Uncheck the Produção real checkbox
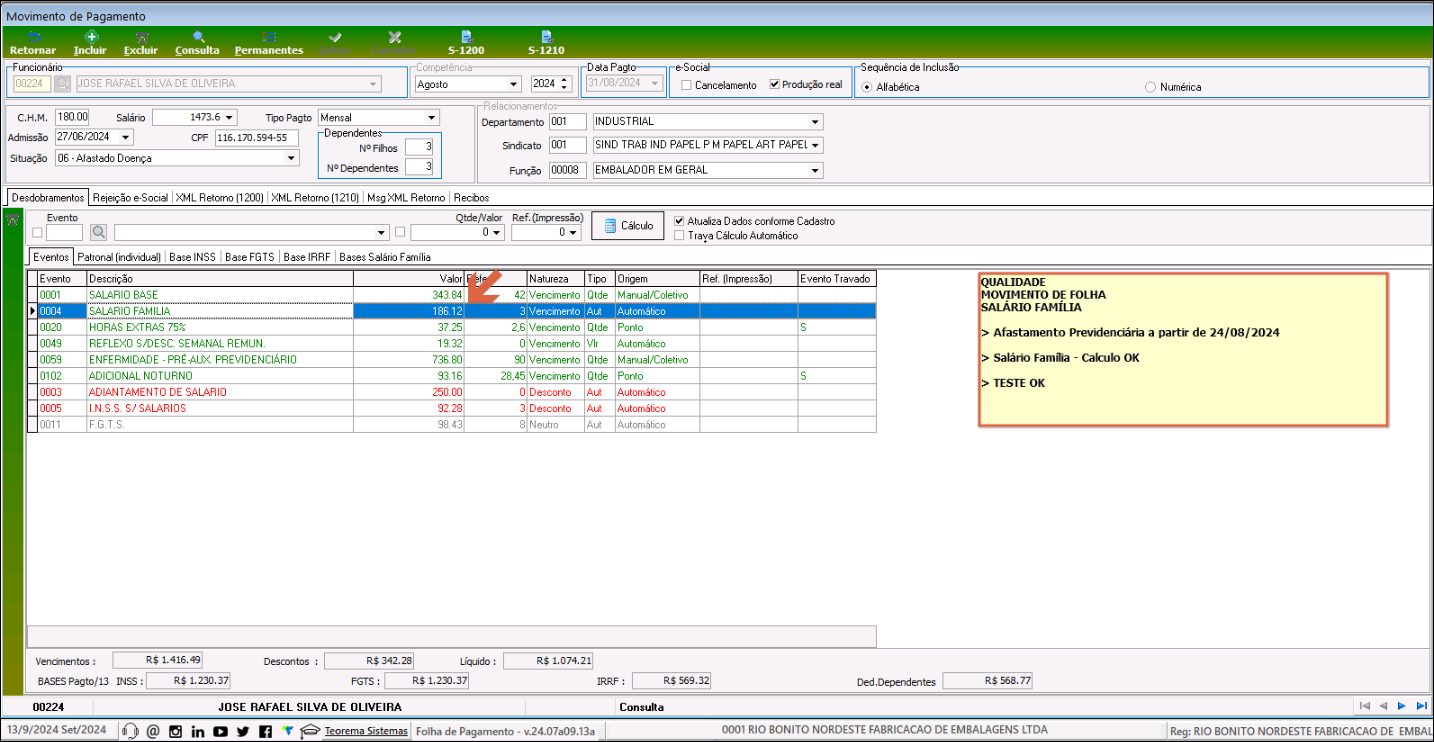Viewport: 1434px width, 742px height. pos(775,85)
